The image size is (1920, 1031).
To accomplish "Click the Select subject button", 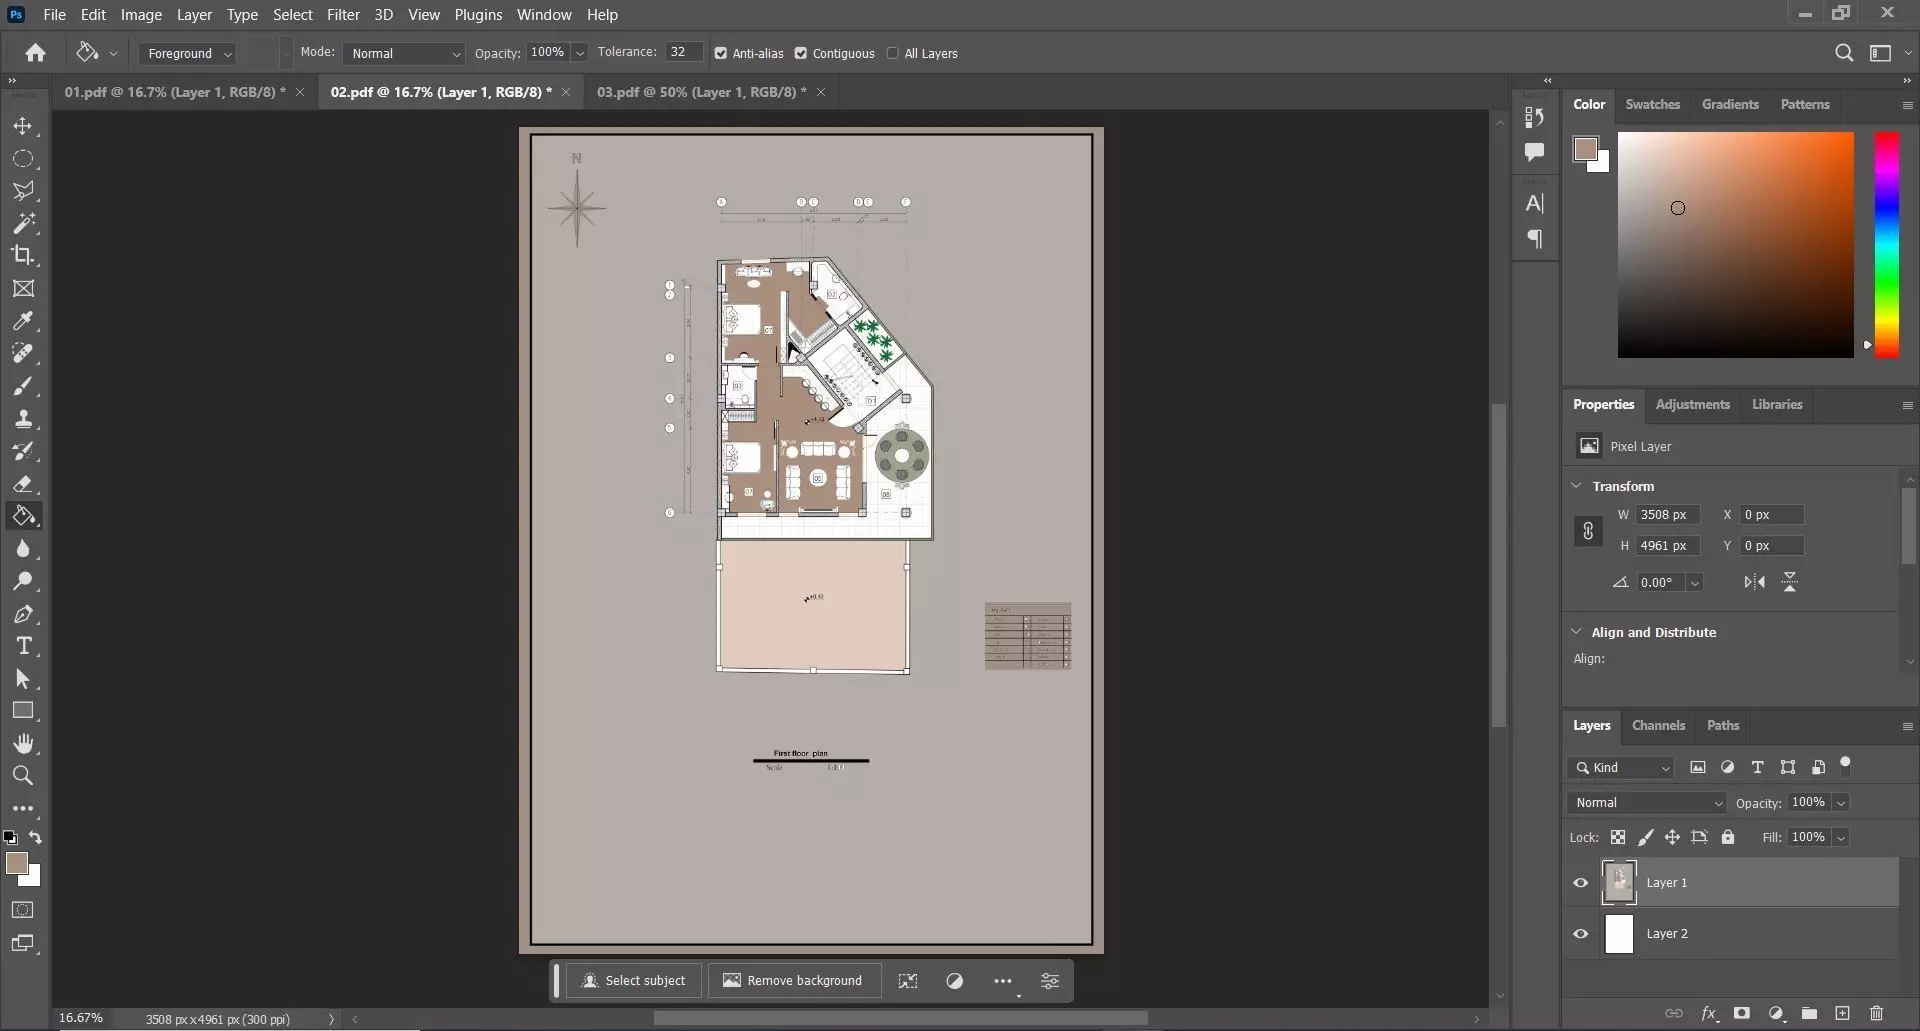I will coord(634,981).
